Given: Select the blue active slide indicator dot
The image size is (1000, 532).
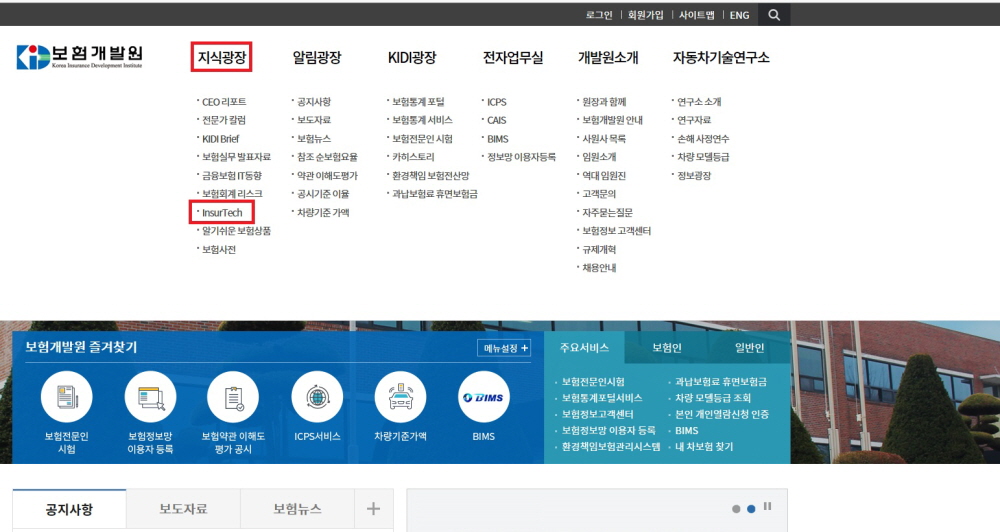Looking at the screenshot, I should [x=751, y=509].
